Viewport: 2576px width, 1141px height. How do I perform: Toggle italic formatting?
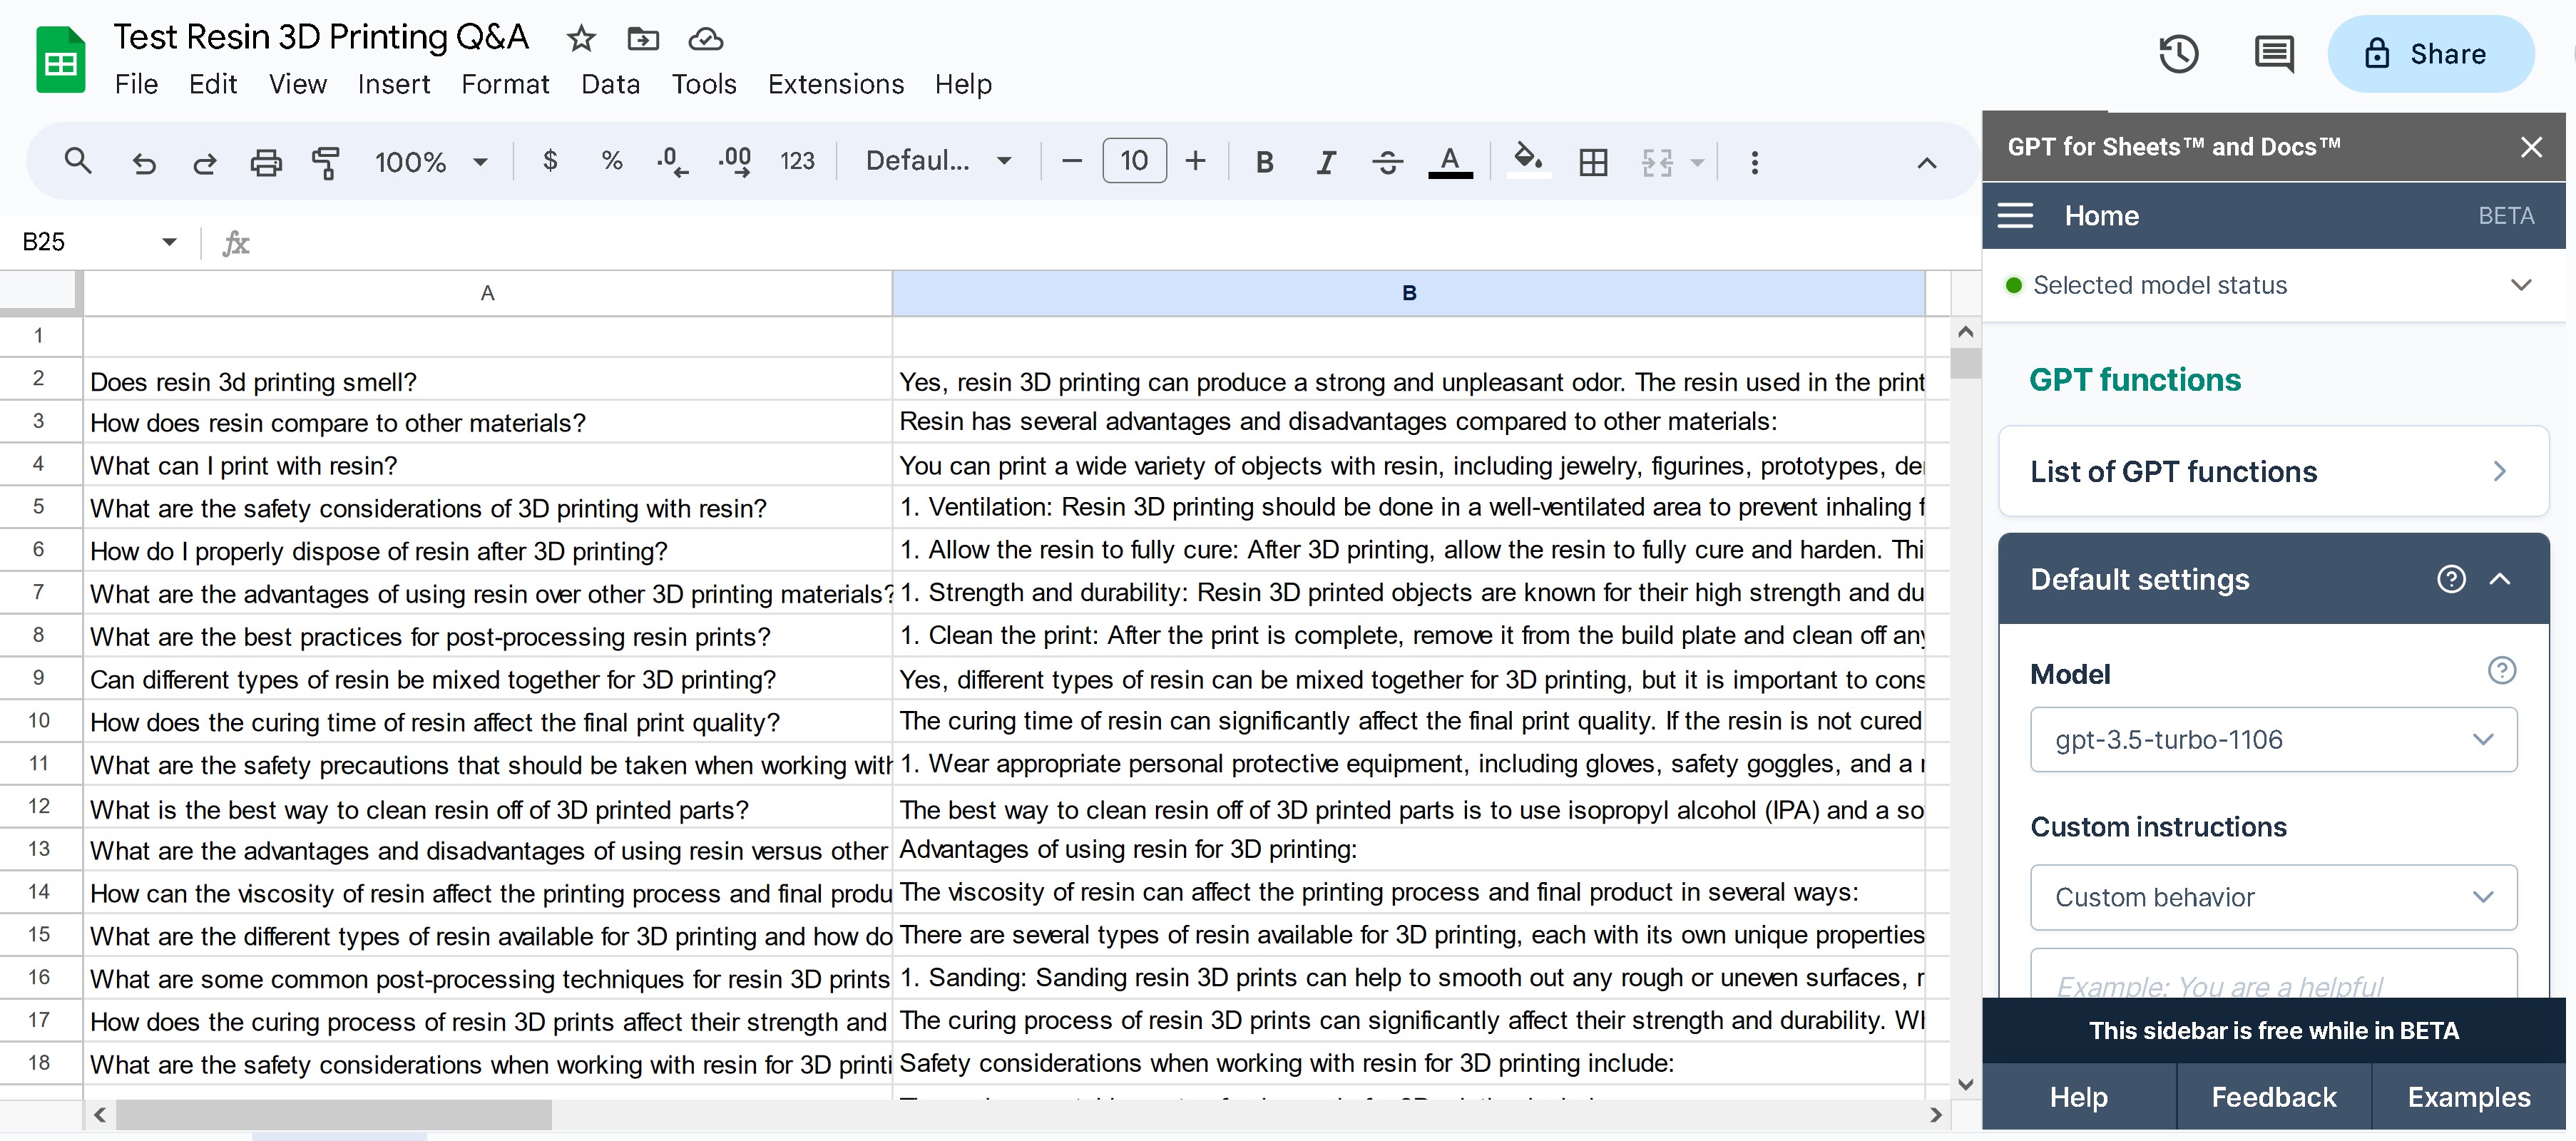coord(1326,162)
